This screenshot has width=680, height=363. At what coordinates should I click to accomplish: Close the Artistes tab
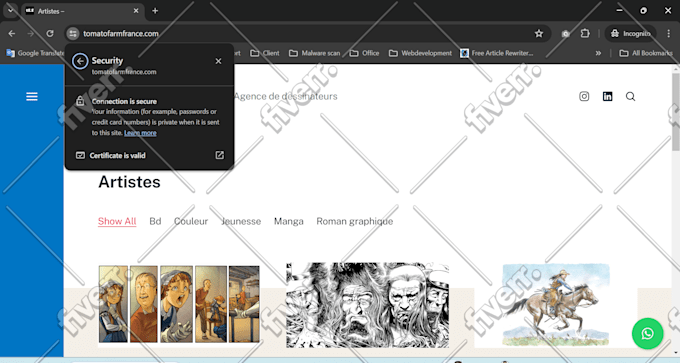136,11
